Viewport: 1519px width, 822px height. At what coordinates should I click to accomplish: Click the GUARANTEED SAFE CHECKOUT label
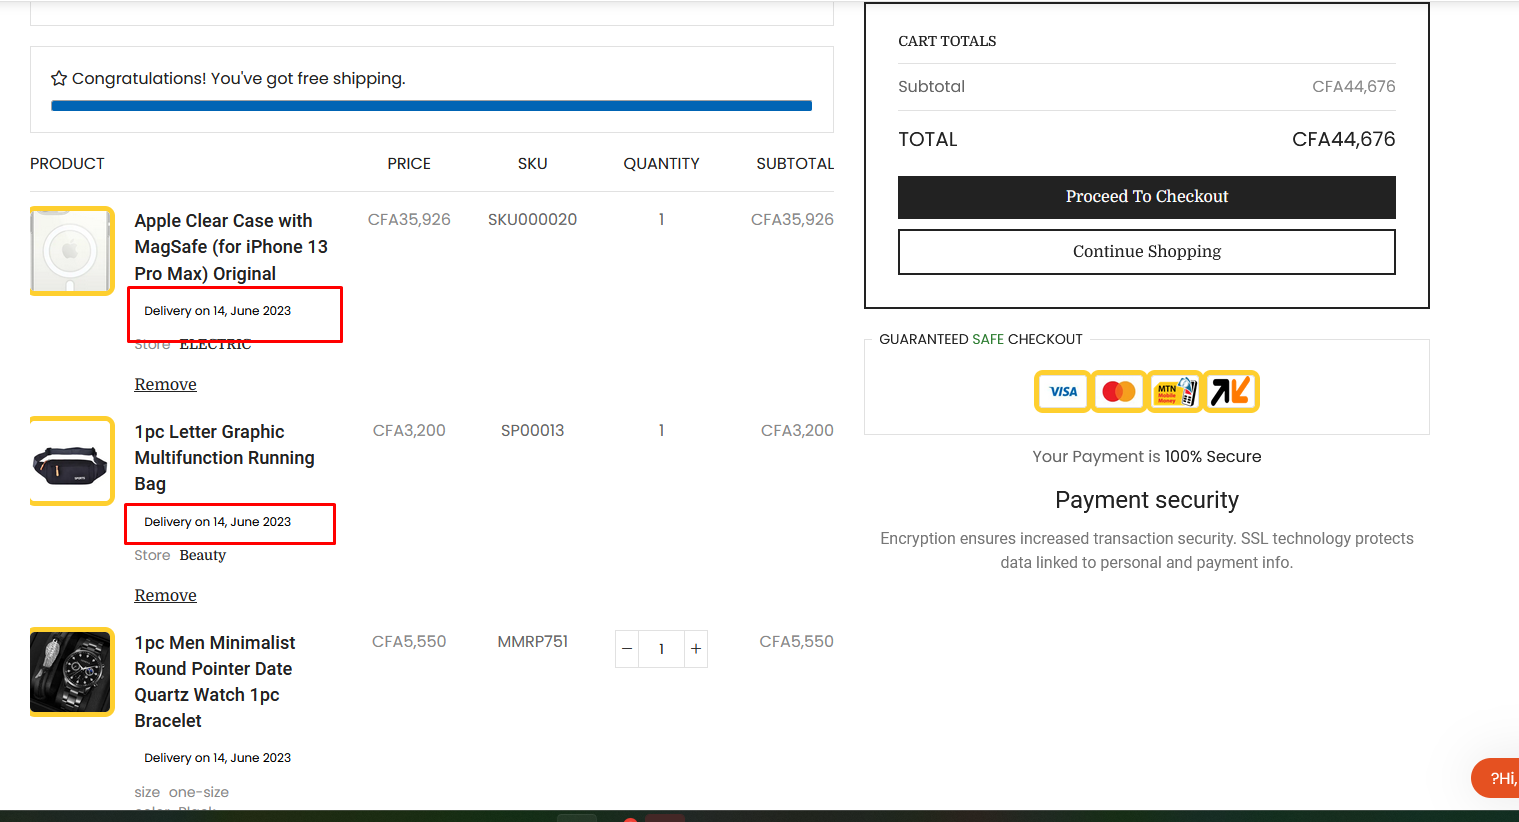[981, 339]
